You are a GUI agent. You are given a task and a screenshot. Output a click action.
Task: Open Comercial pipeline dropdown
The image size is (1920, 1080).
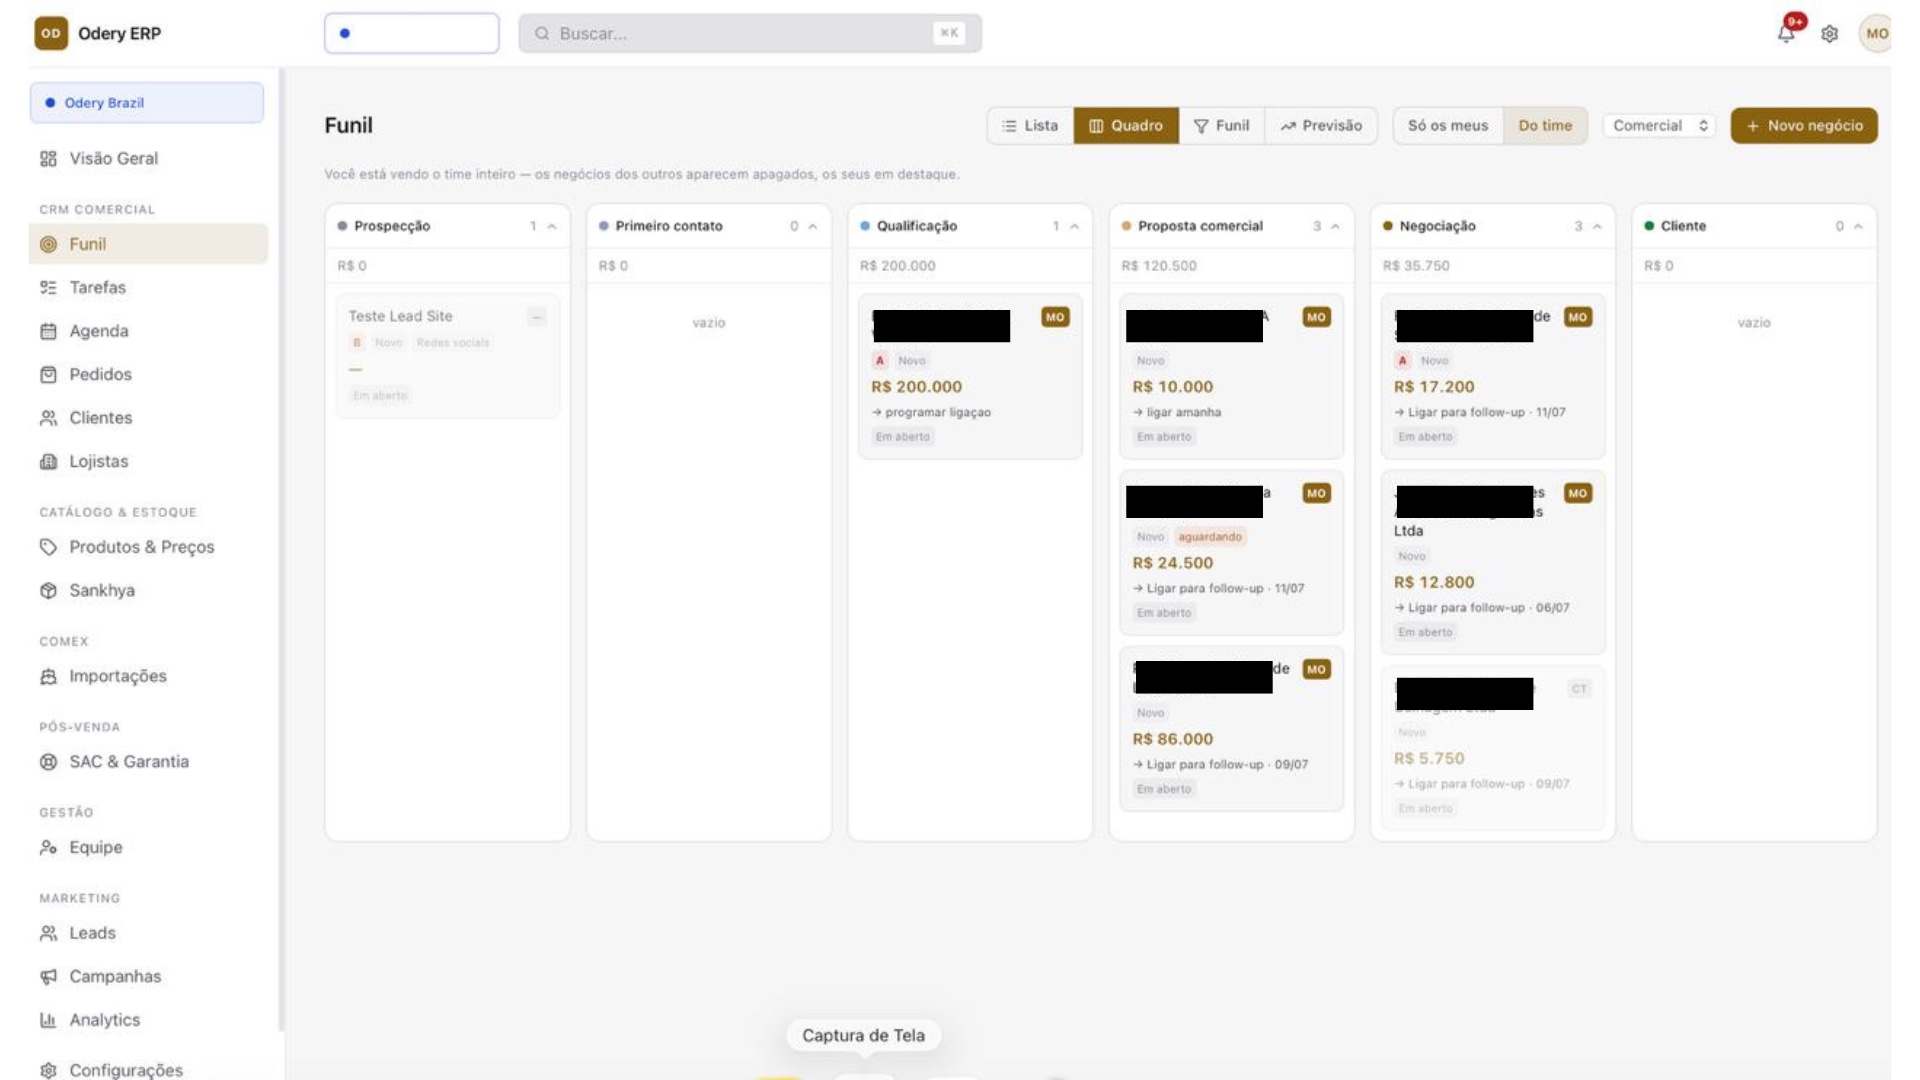pyautogui.click(x=1660, y=126)
